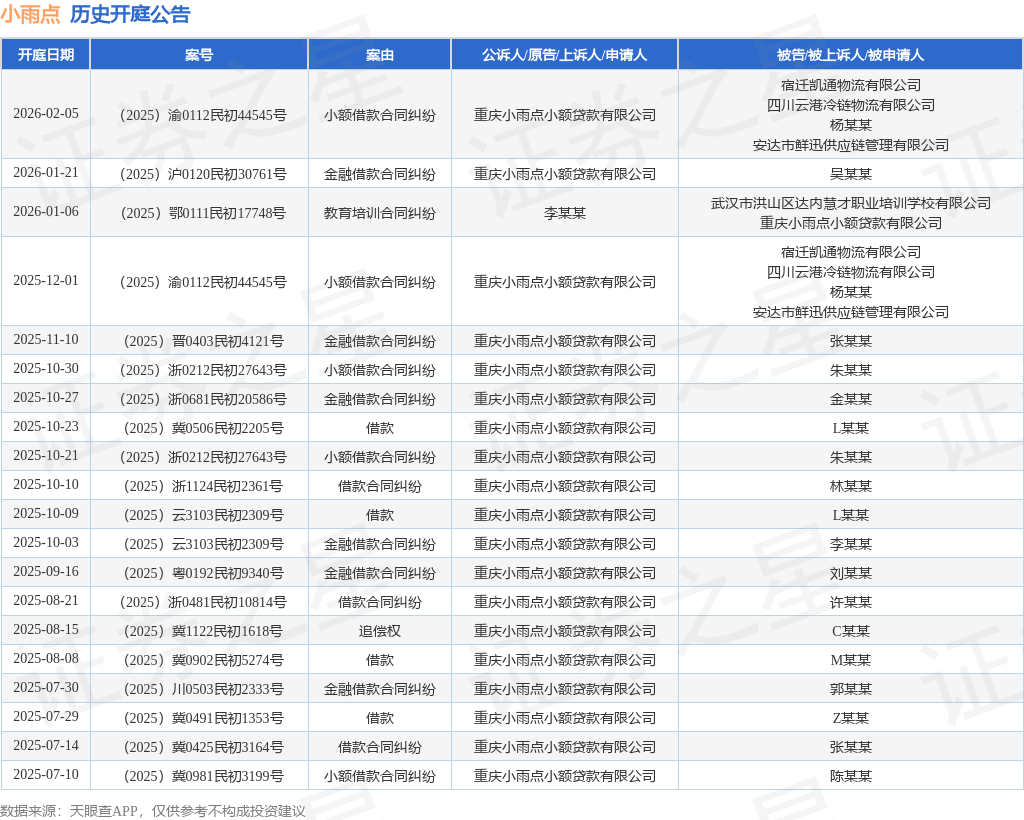Viewport: 1024px width, 820px height.
Task: Select date cell 2025-10-10
Action: [x=46, y=484]
